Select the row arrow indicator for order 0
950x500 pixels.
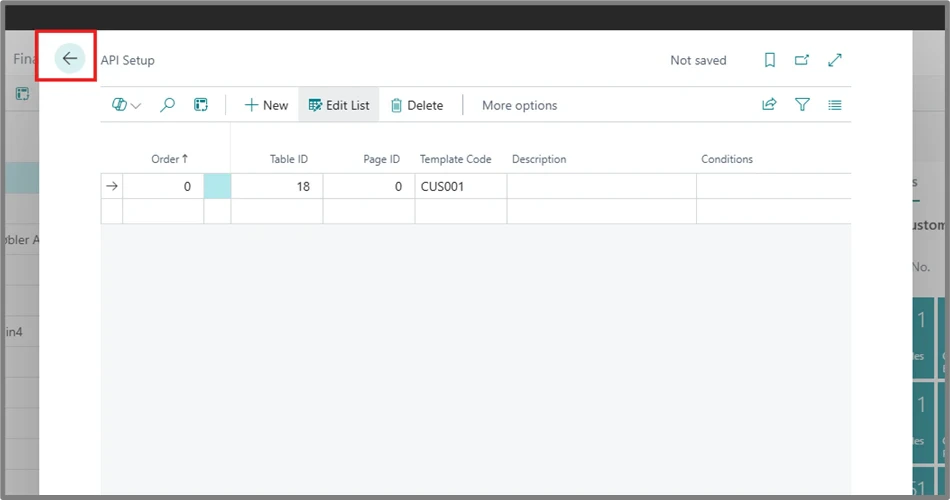(x=111, y=186)
